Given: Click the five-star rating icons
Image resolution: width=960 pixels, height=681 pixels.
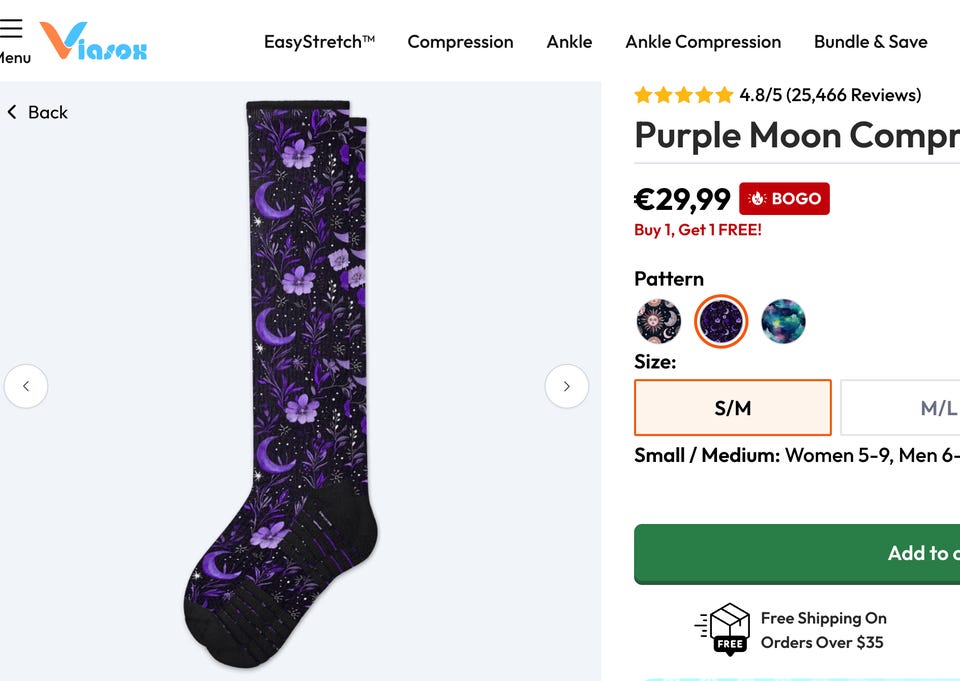Looking at the screenshot, I should (x=684, y=96).
